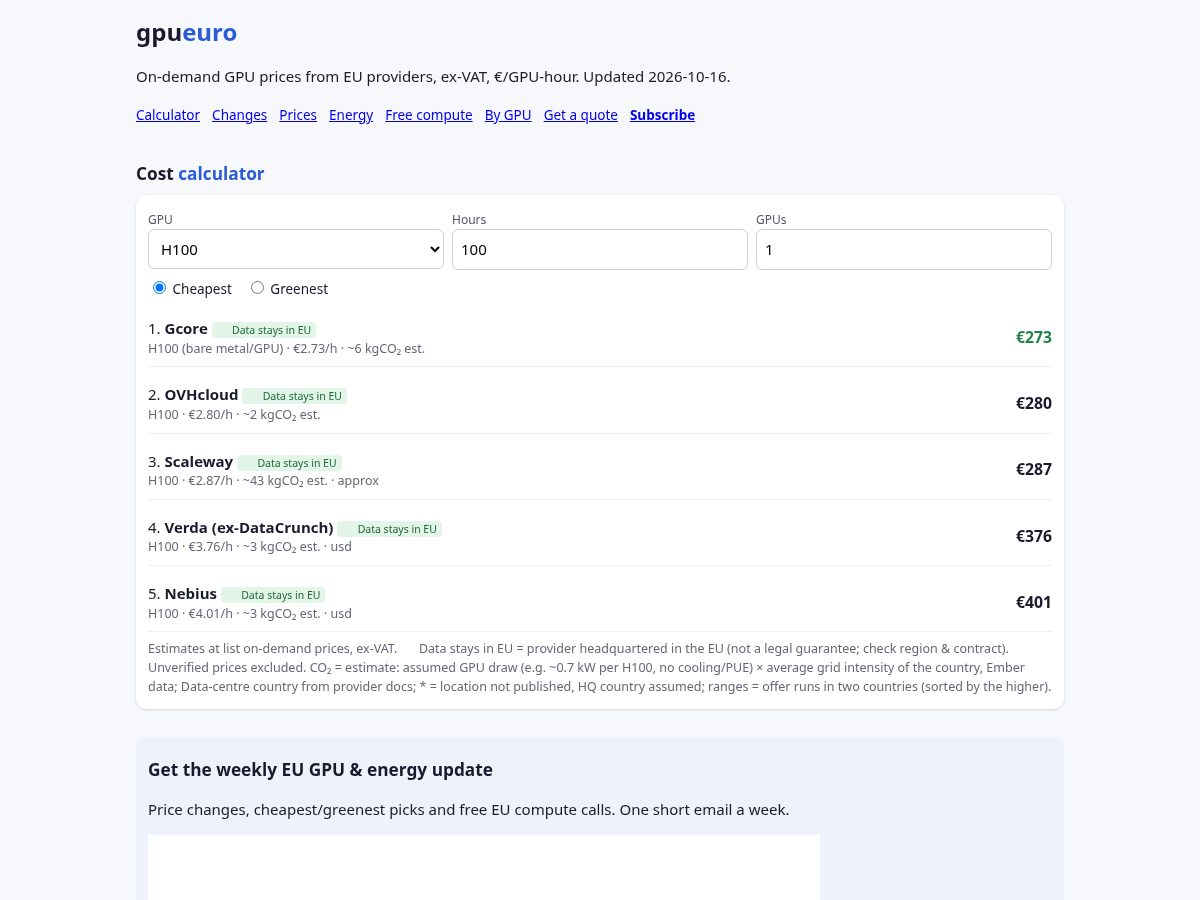The height and width of the screenshot is (900, 1200).
Task: Click the Verda €3.76/h detail line
Action: (x=250, y=547)
